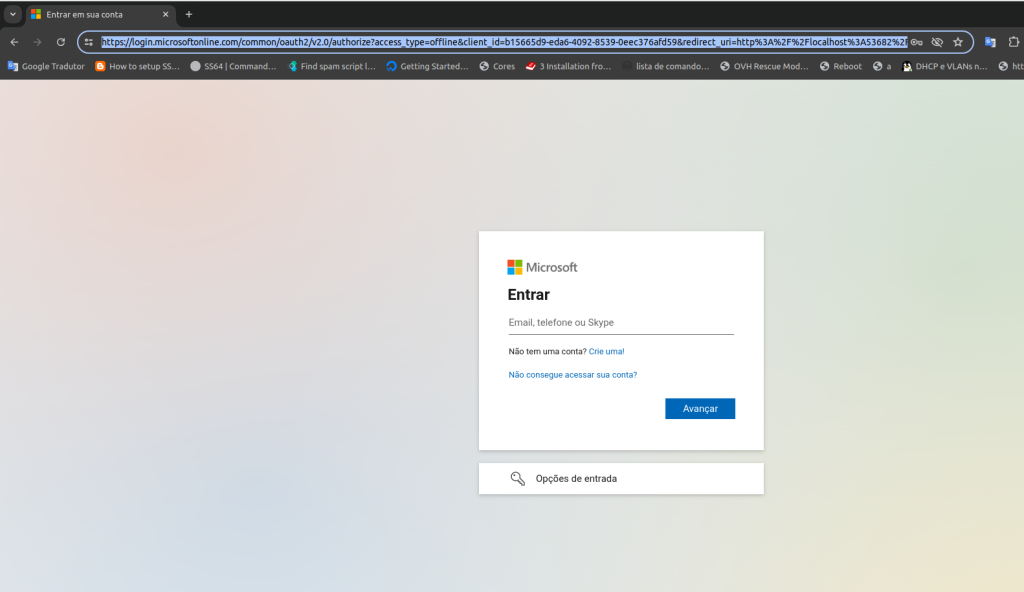Click the 'Não tem uma conta?' text
Viewport: 1024px width, 592px height.
coord(547,352)
